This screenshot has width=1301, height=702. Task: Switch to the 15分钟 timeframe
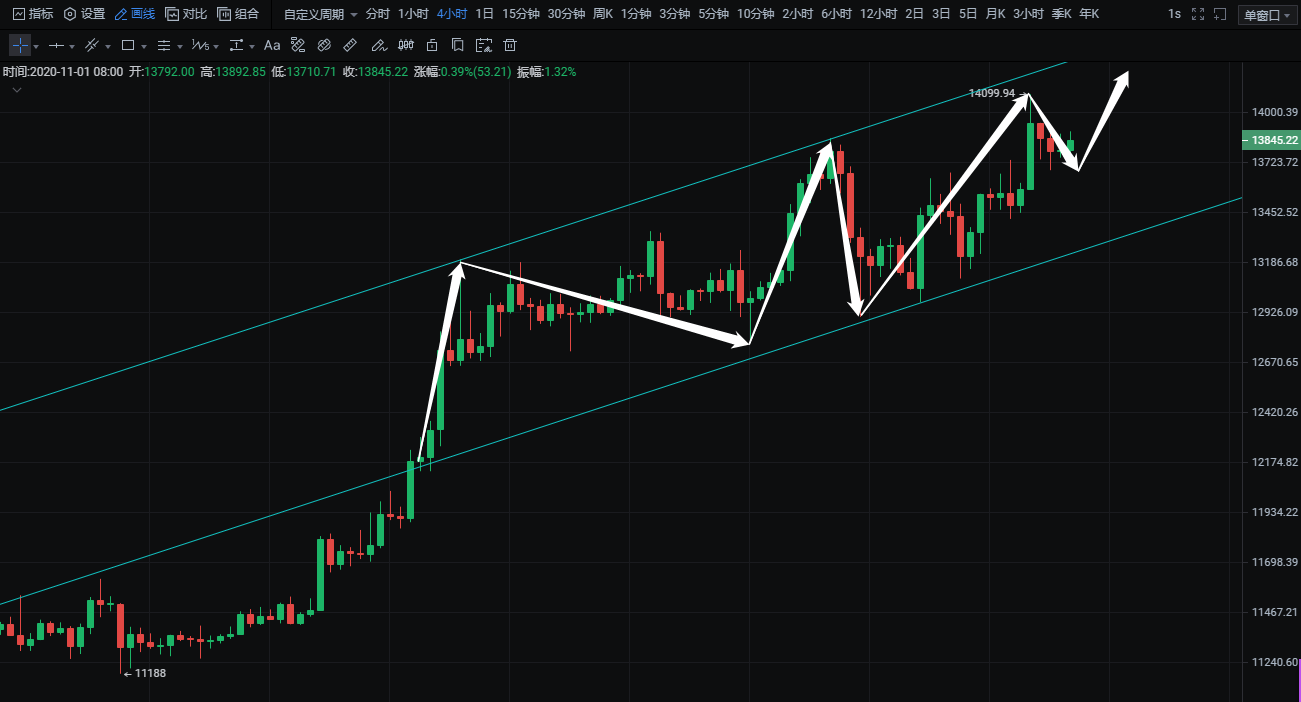click(x=520, y=14)
